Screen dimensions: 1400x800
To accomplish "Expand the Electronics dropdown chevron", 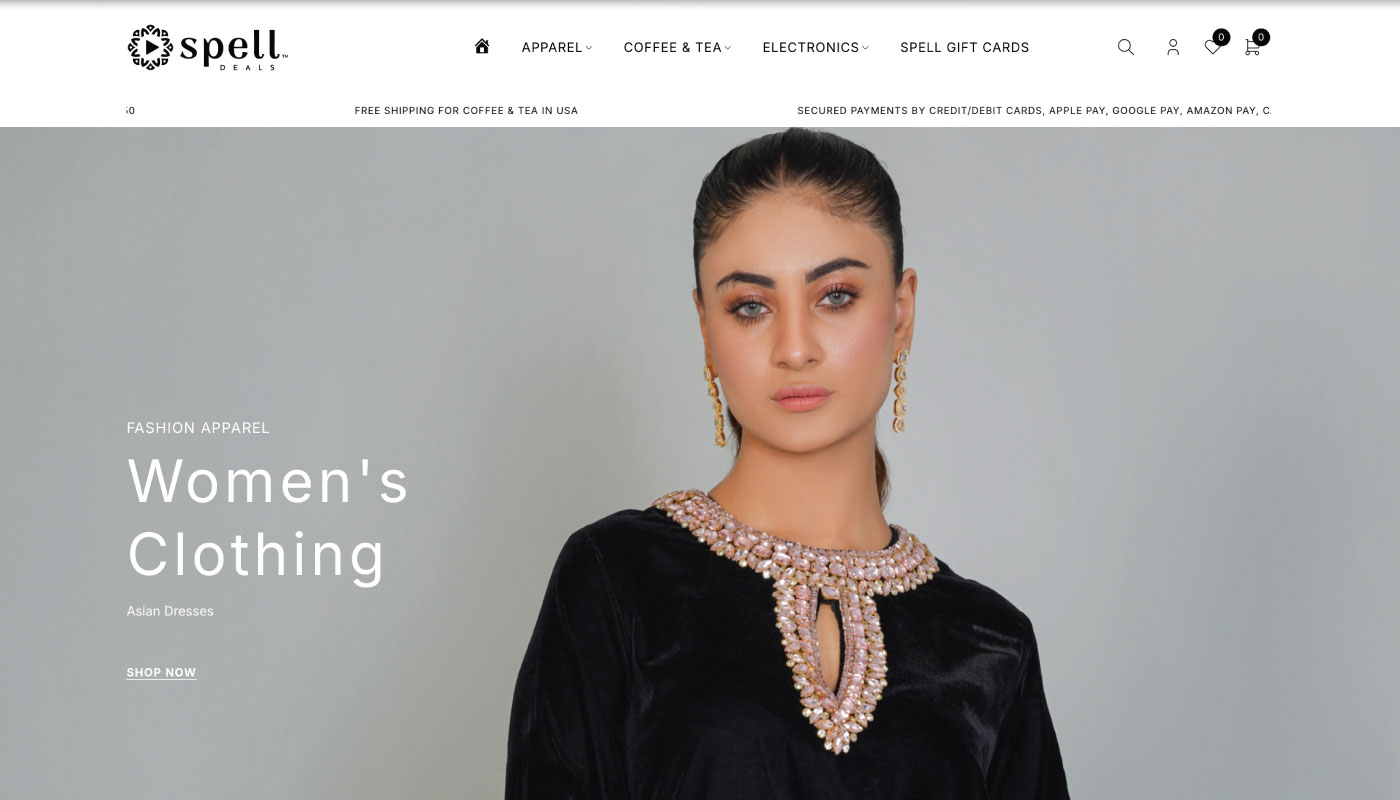I will [x=865, y=47].
